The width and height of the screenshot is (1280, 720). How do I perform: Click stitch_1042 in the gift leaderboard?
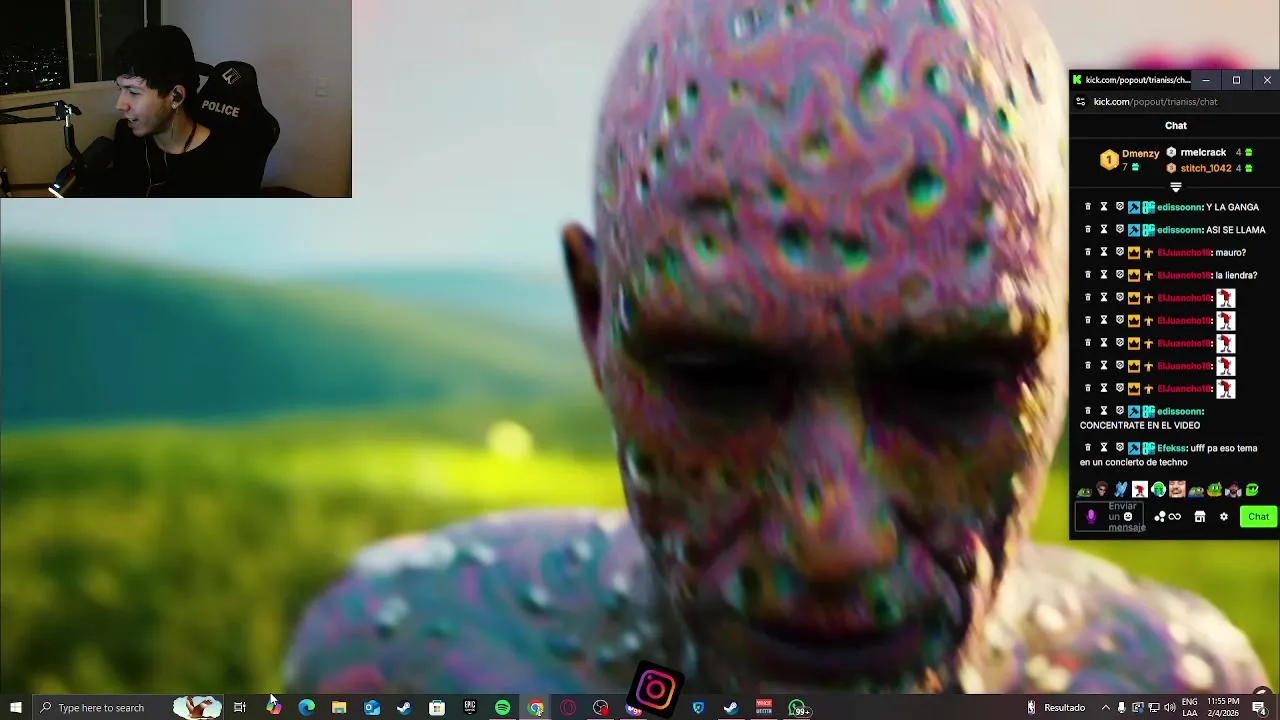click(x=1206, y=168)
